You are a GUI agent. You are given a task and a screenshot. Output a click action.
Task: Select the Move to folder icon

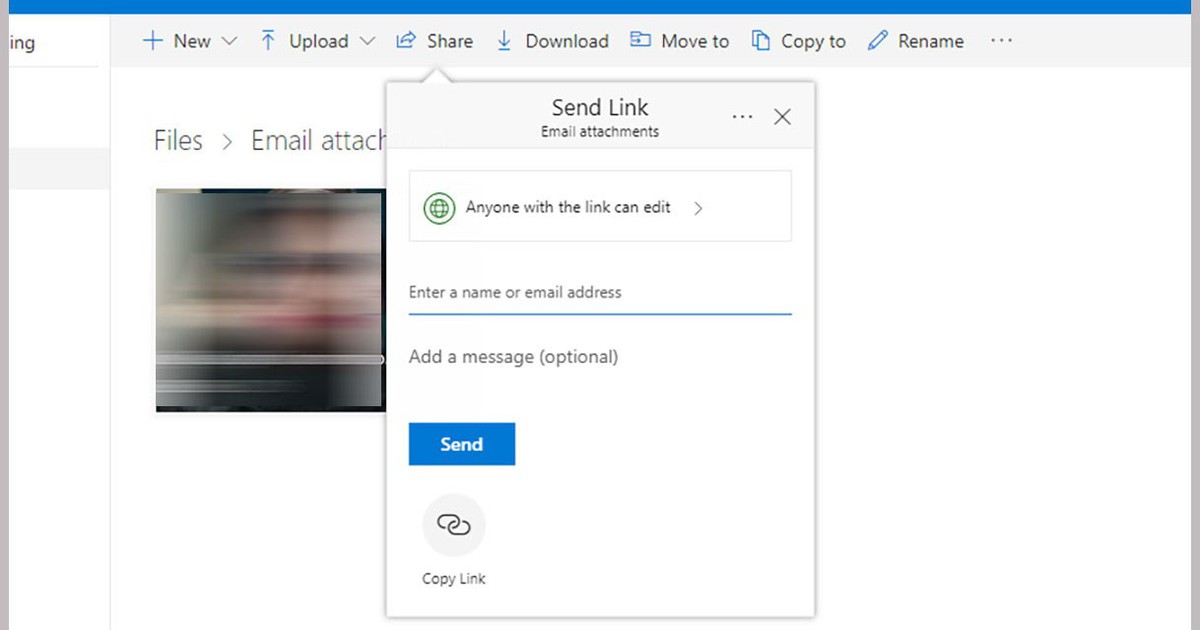[x=640, y=41]
